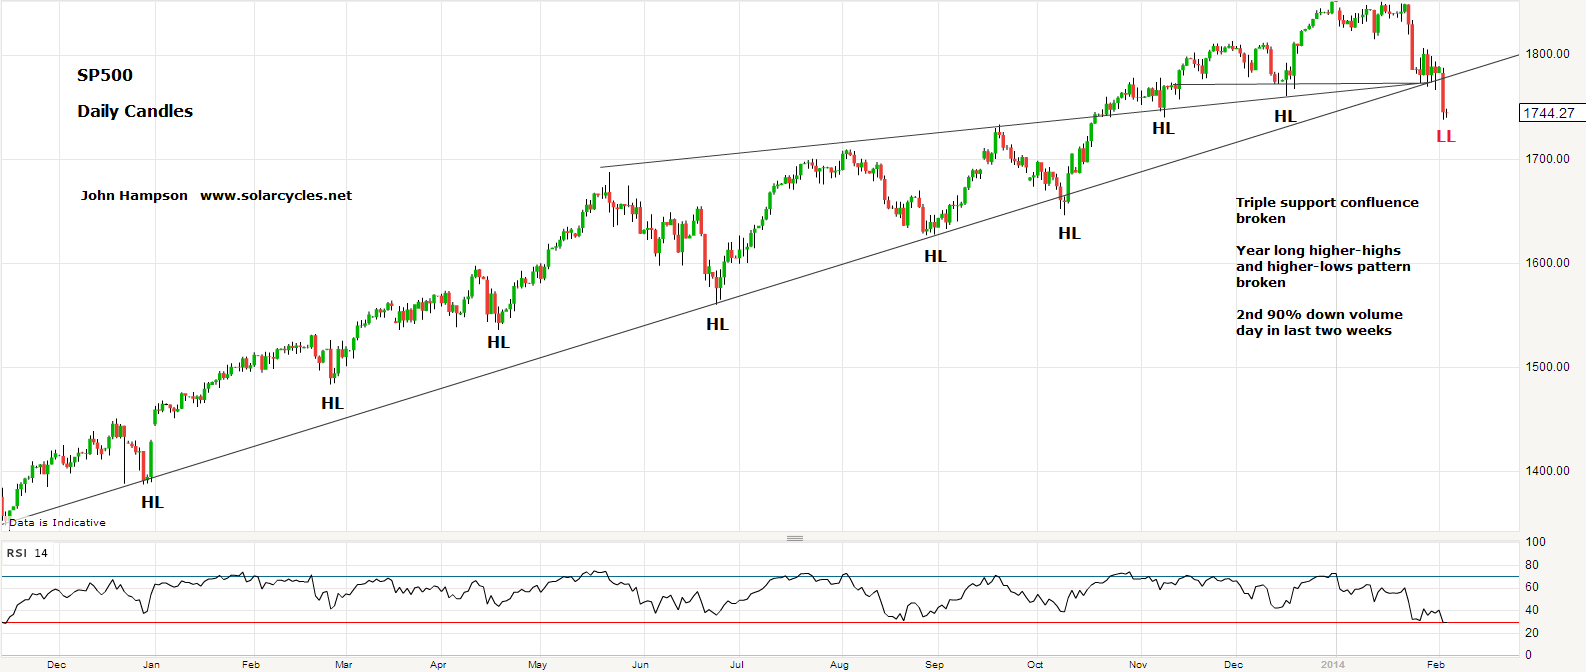Open the www.solarcycles.net link text
The width and height of the screenshot is (1586, 672).
point(276,196)
